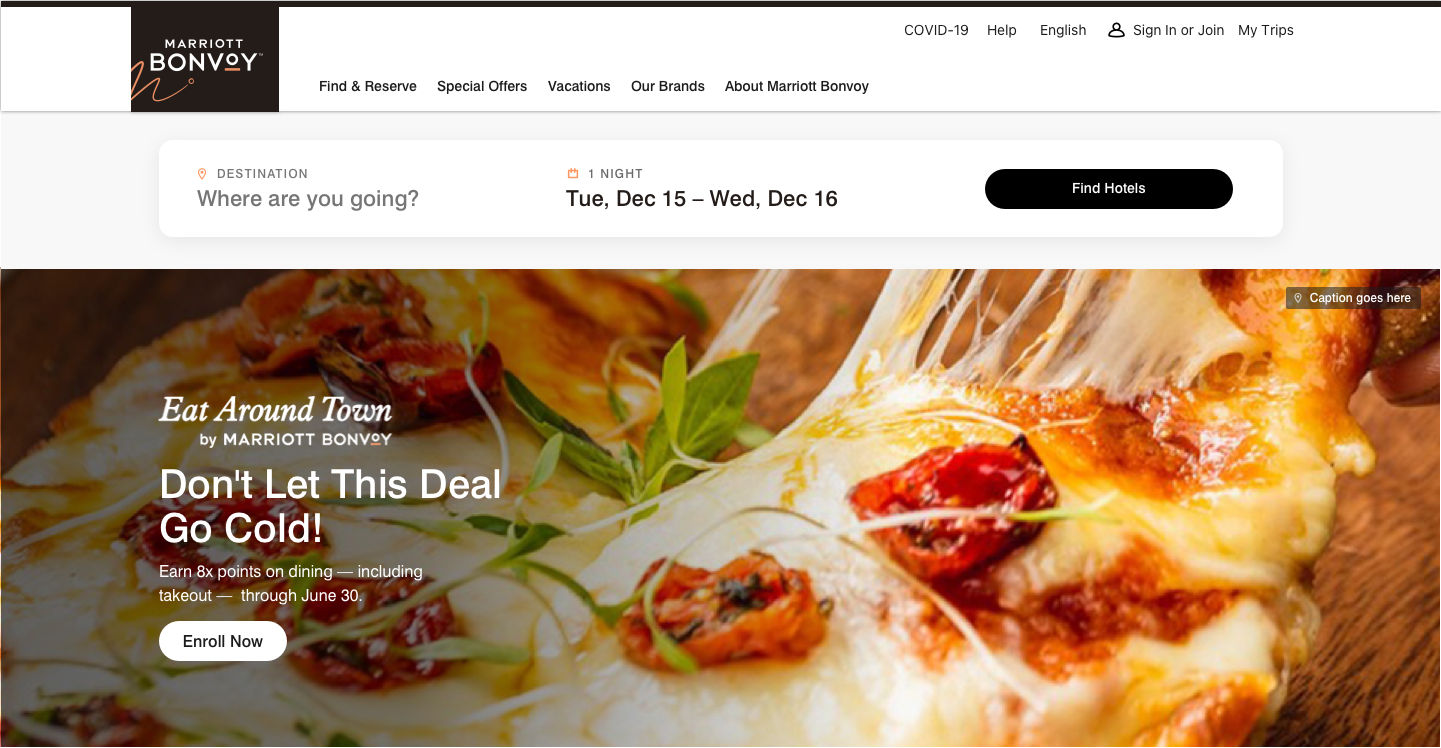Select the Tue, Dec 15 – Wed, Dec 16 dates
This screenshot has height=748, width=1441.
702,199
